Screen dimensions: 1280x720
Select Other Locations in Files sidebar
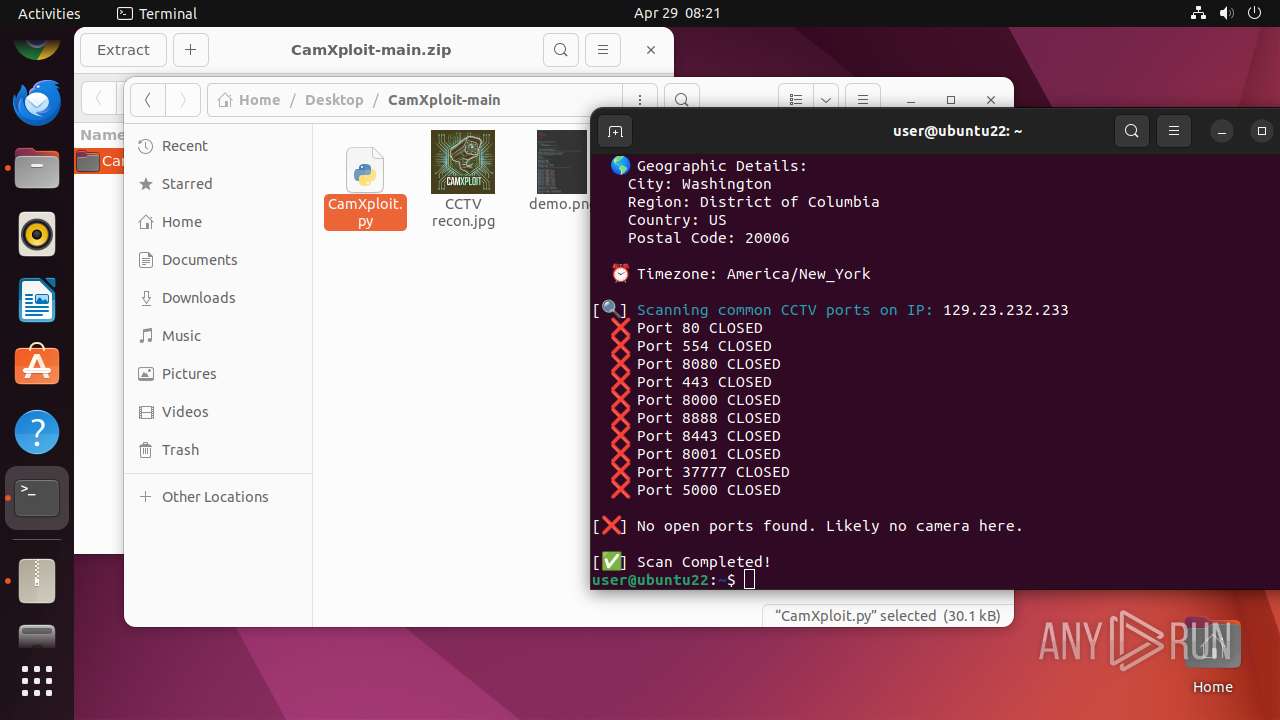pyautogui.click(x=218, y=497)
